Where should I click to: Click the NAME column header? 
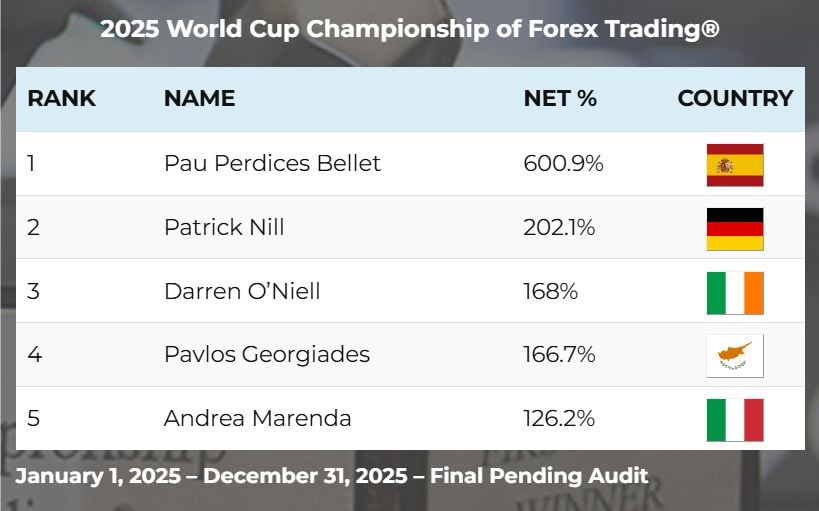tap(199, 99)
